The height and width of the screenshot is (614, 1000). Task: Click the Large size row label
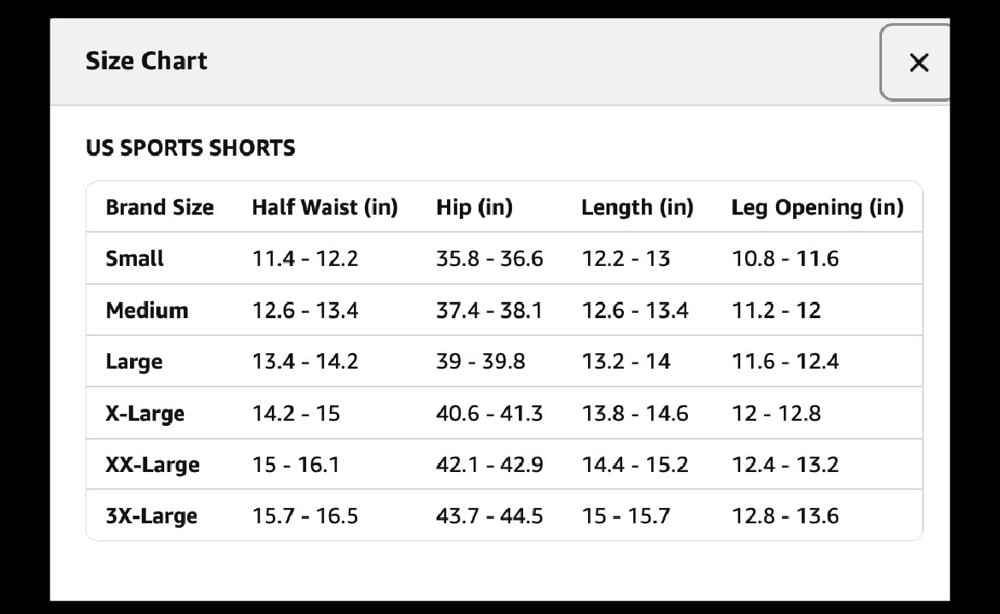pyautogui.click(x=134, y=362)
